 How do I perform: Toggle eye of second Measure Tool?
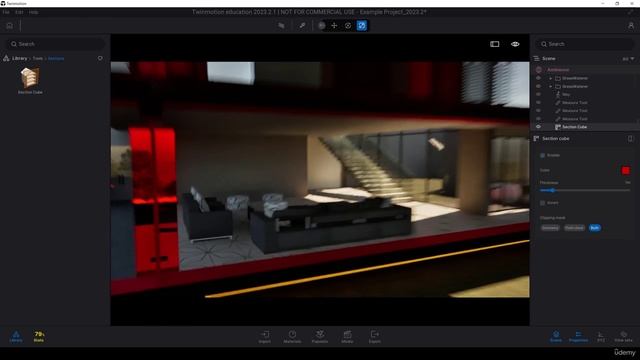(x=538, y=111)
